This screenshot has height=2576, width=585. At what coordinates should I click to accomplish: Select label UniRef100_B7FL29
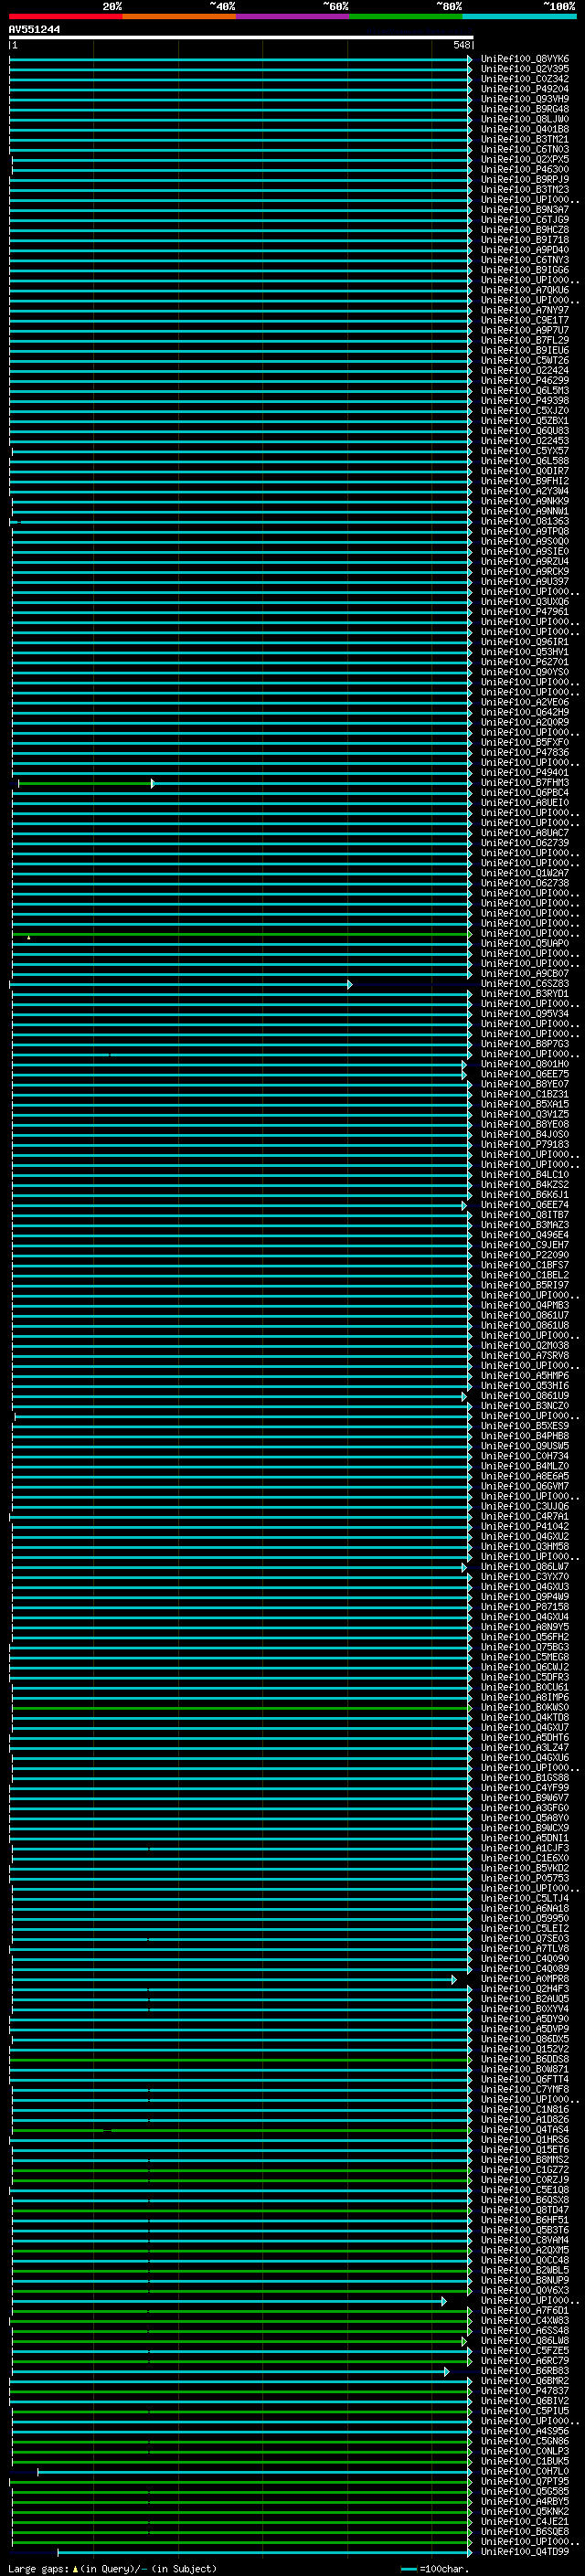(x=525, y=340)
